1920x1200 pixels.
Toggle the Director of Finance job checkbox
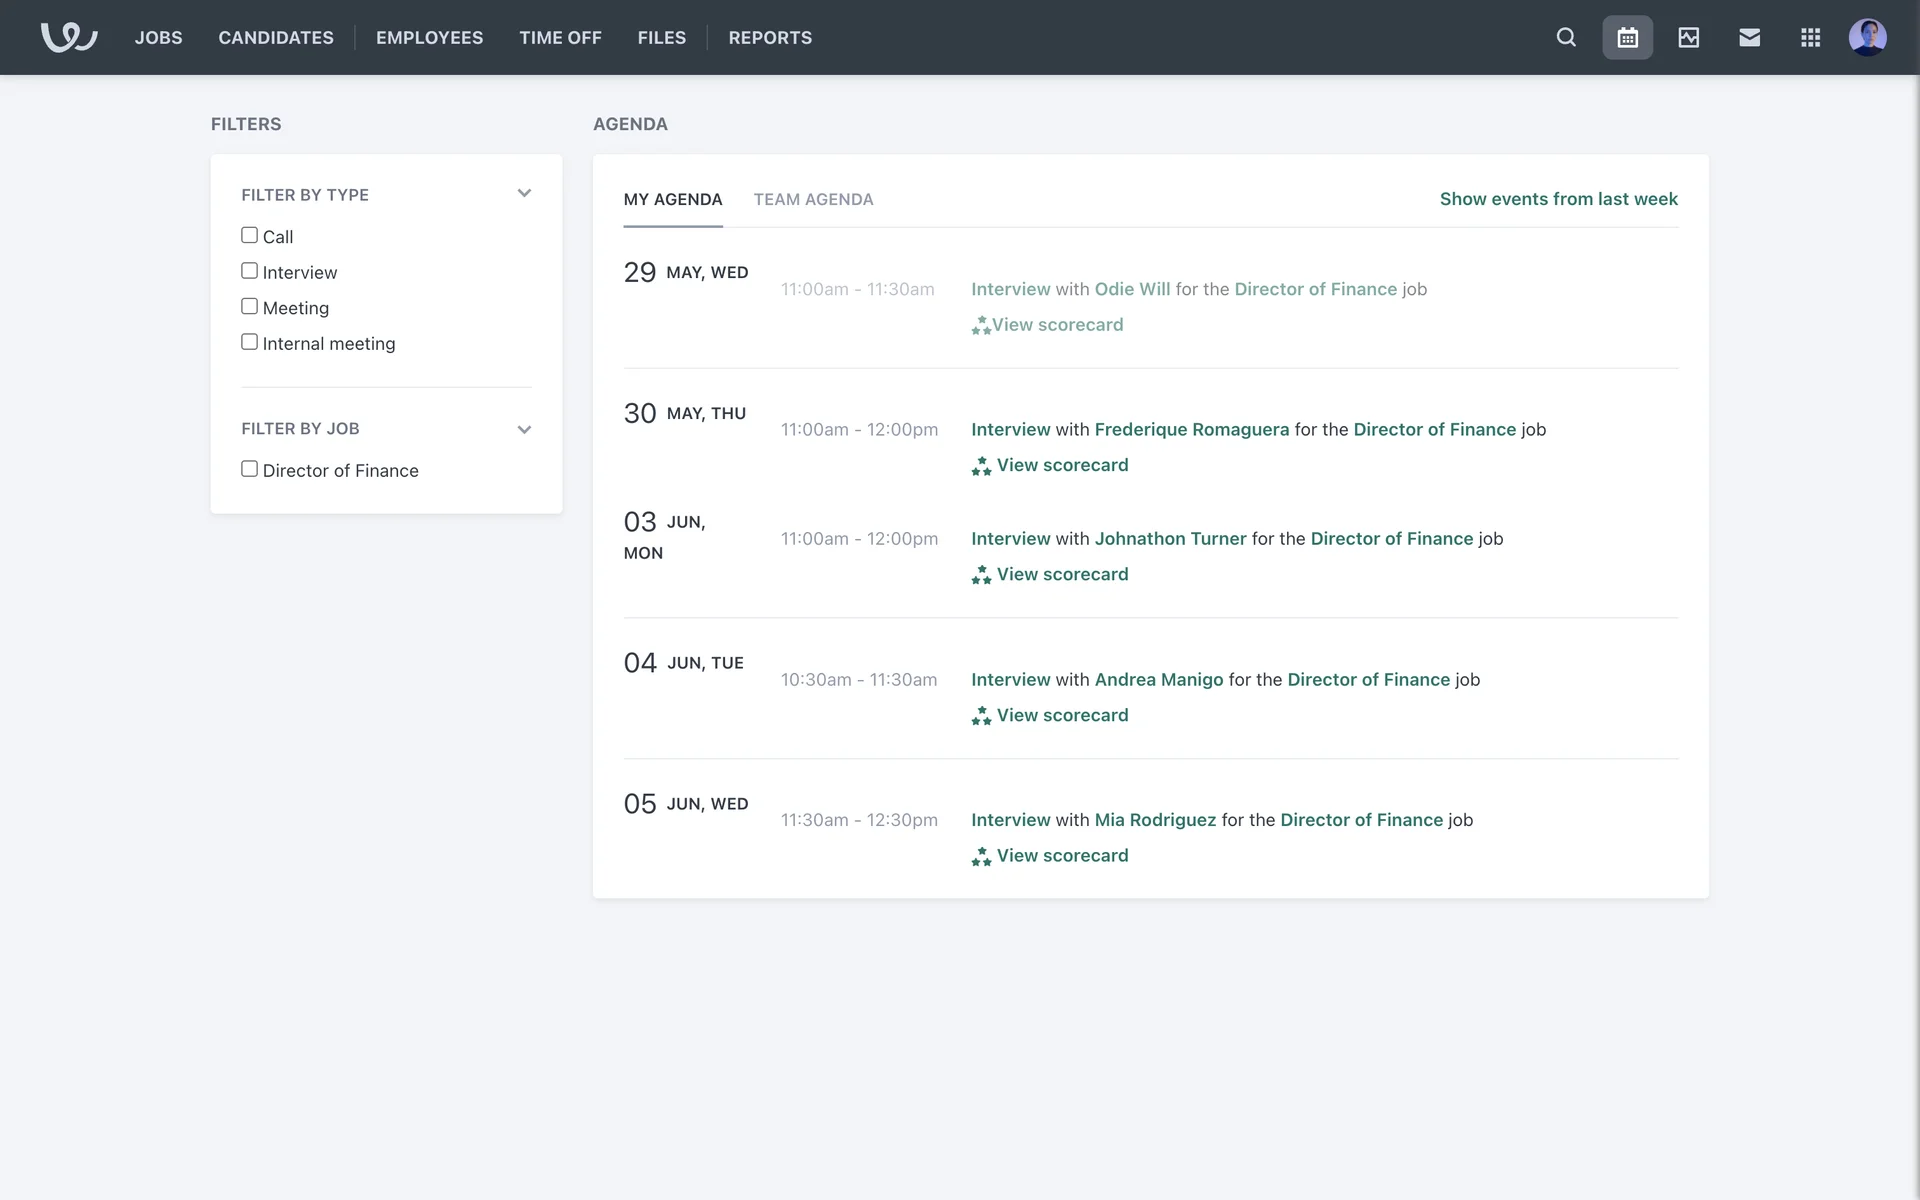click(249, 469)
